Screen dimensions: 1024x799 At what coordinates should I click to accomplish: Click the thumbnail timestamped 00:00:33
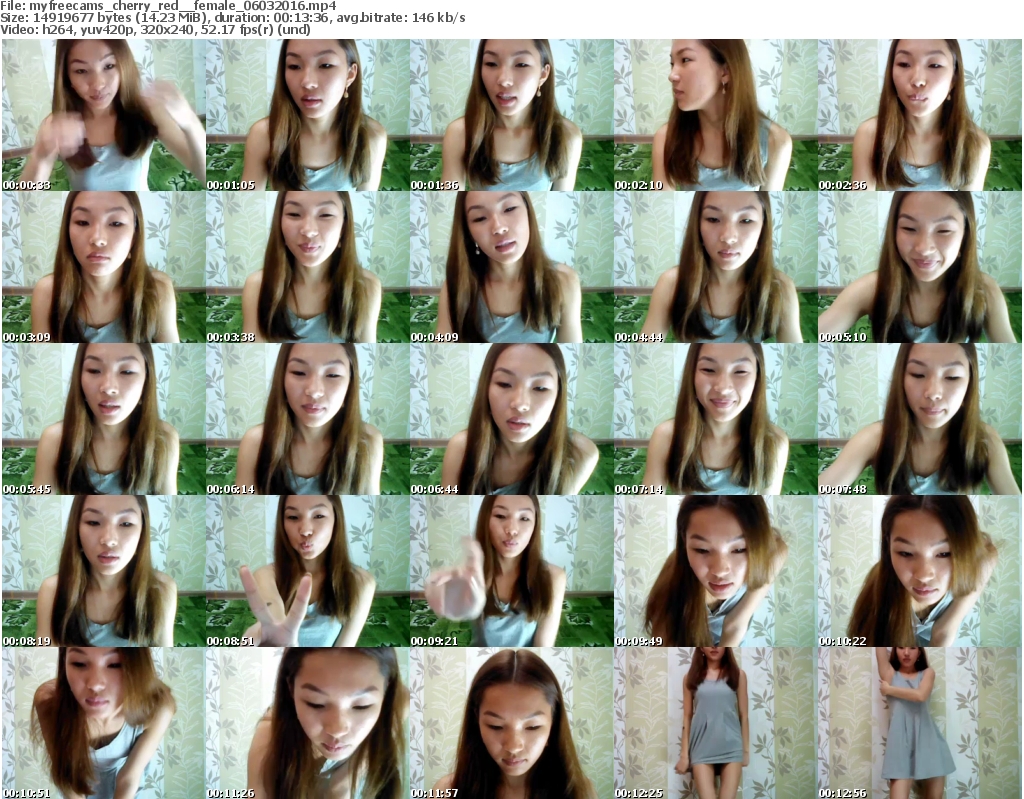point(103,115)
